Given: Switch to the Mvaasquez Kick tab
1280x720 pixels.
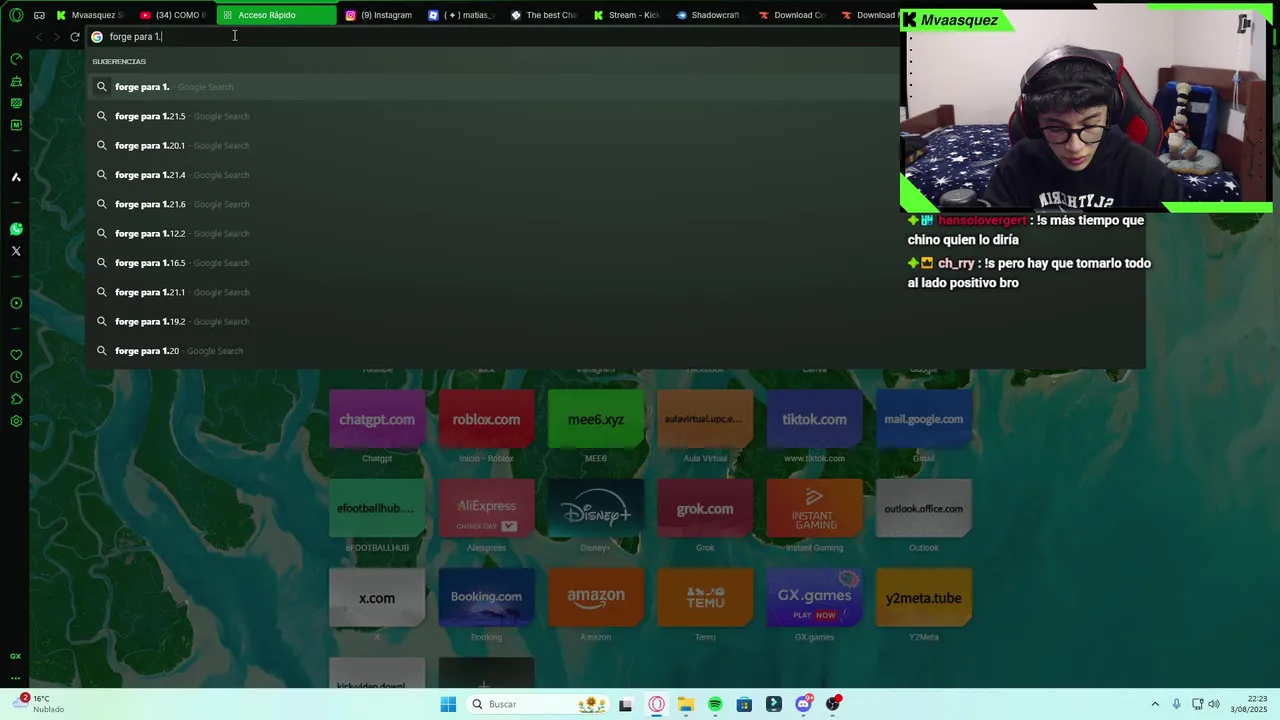Looking at the screenshot, I should 90,15.
